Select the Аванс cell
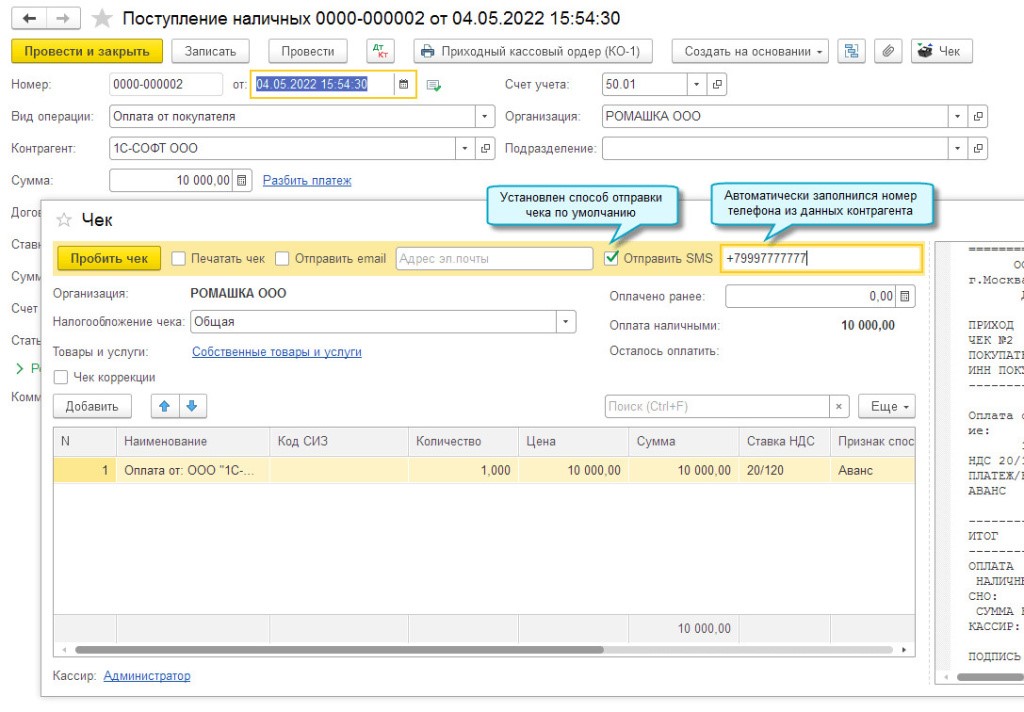 [872, 470]
